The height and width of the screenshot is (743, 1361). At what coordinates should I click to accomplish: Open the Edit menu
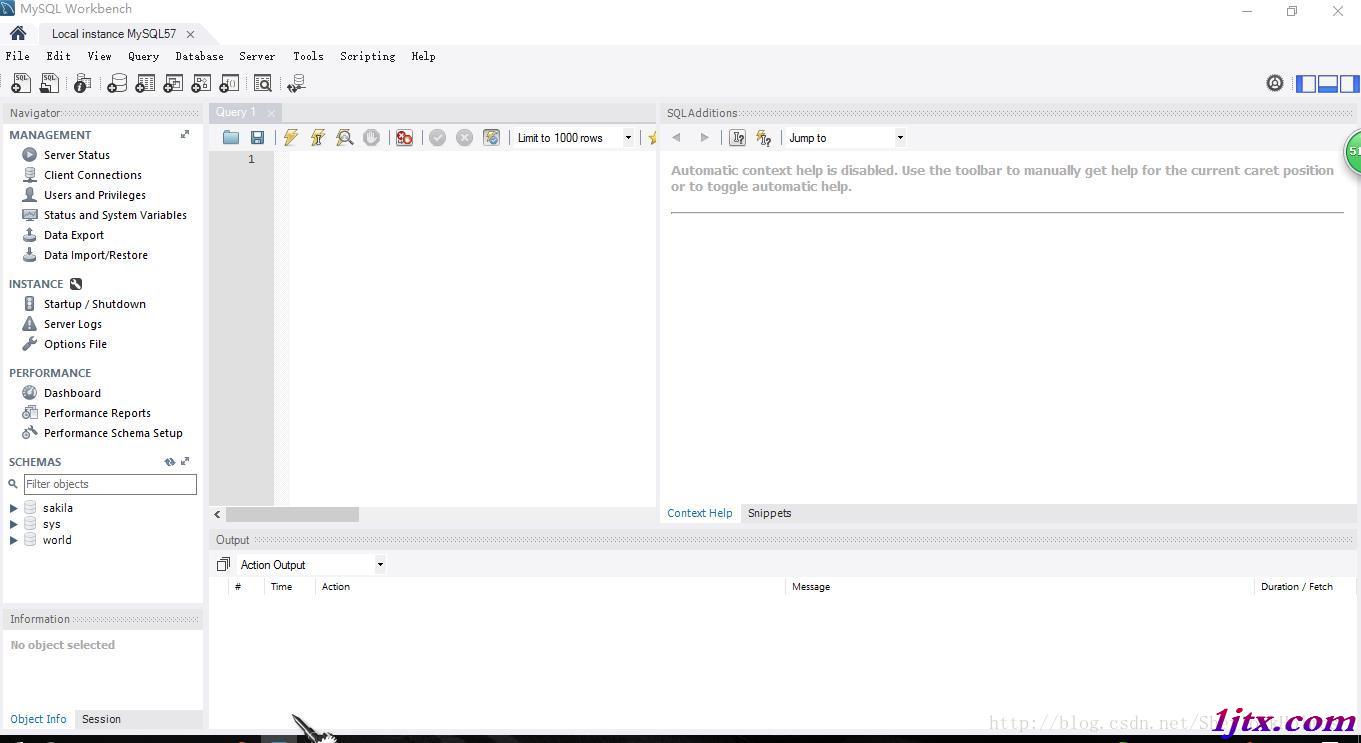coord(58,56)
